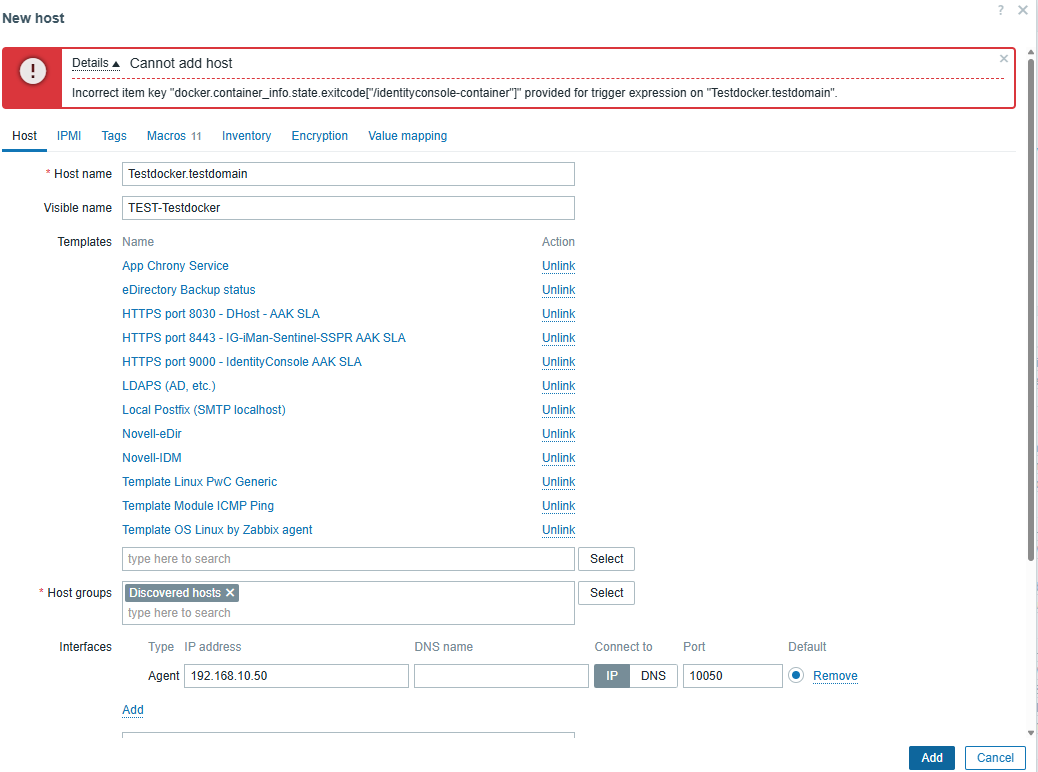Select the default interface radio button

(796, 676)
